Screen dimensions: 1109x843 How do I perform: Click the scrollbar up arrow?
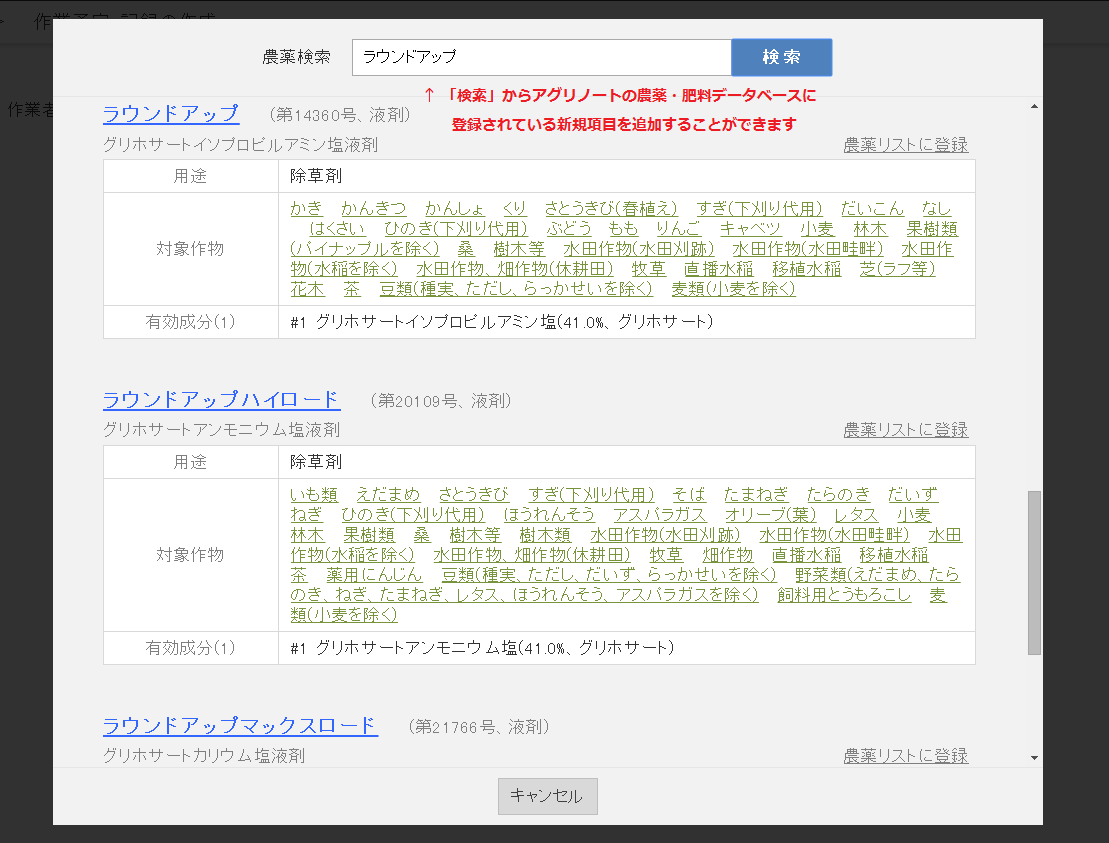[x=1034, y=107]
